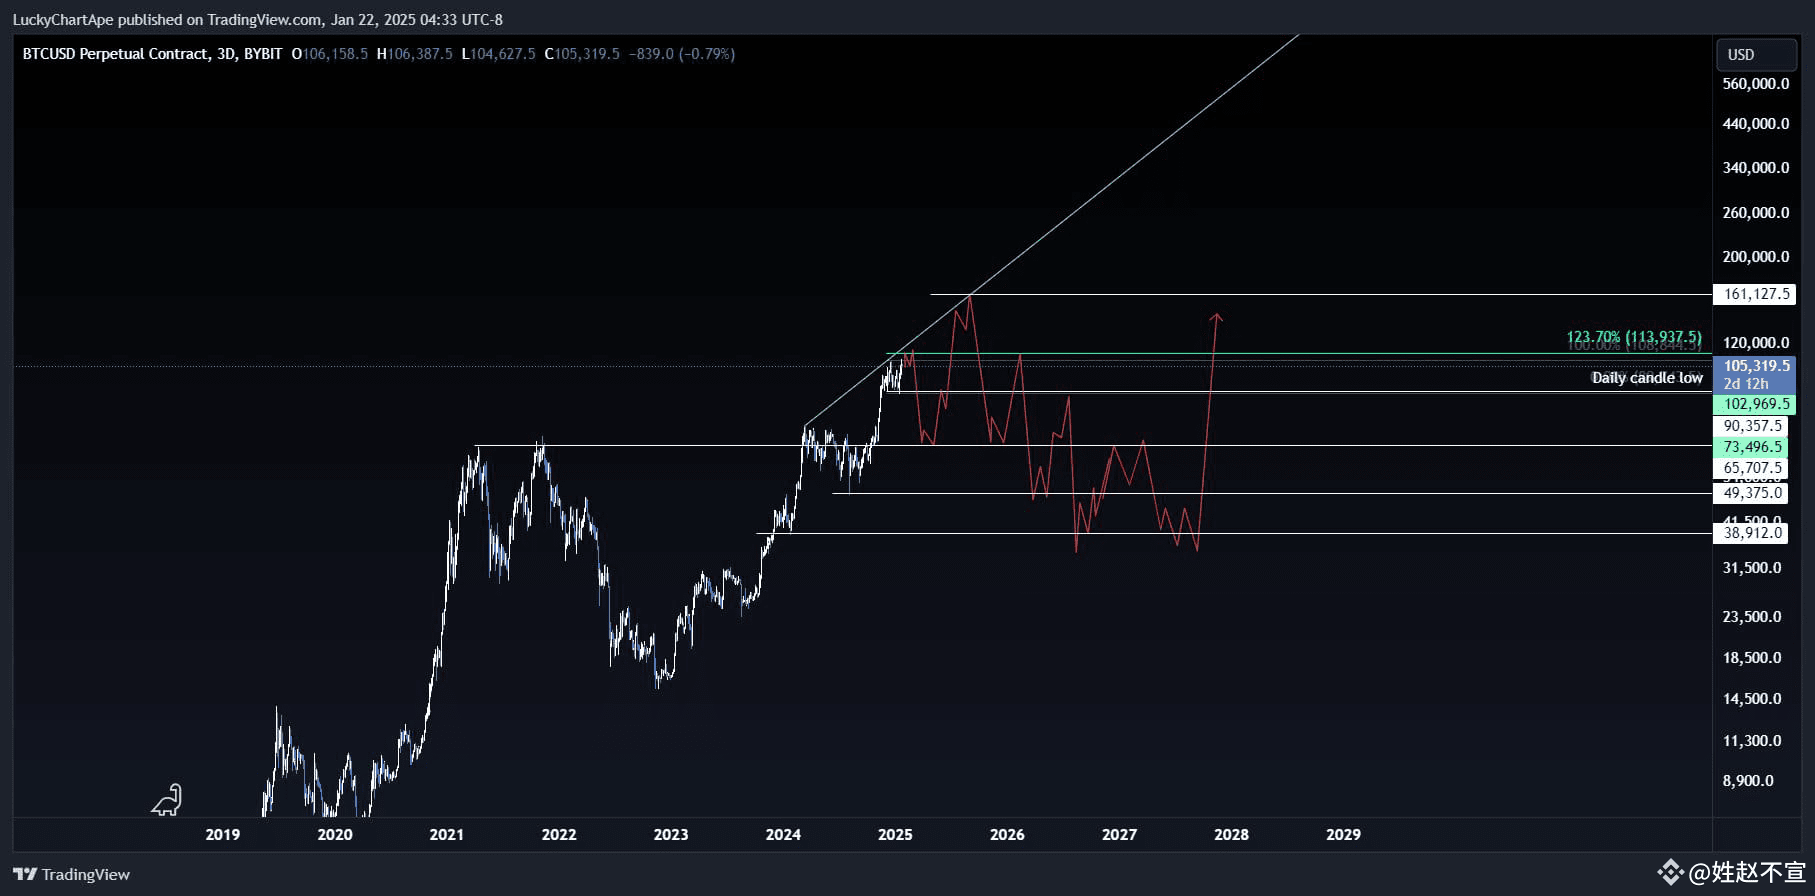Click the small dinosaur icon on the chart
The image size is (1815, 896).
pyautogui.click(x=167, y=800)
